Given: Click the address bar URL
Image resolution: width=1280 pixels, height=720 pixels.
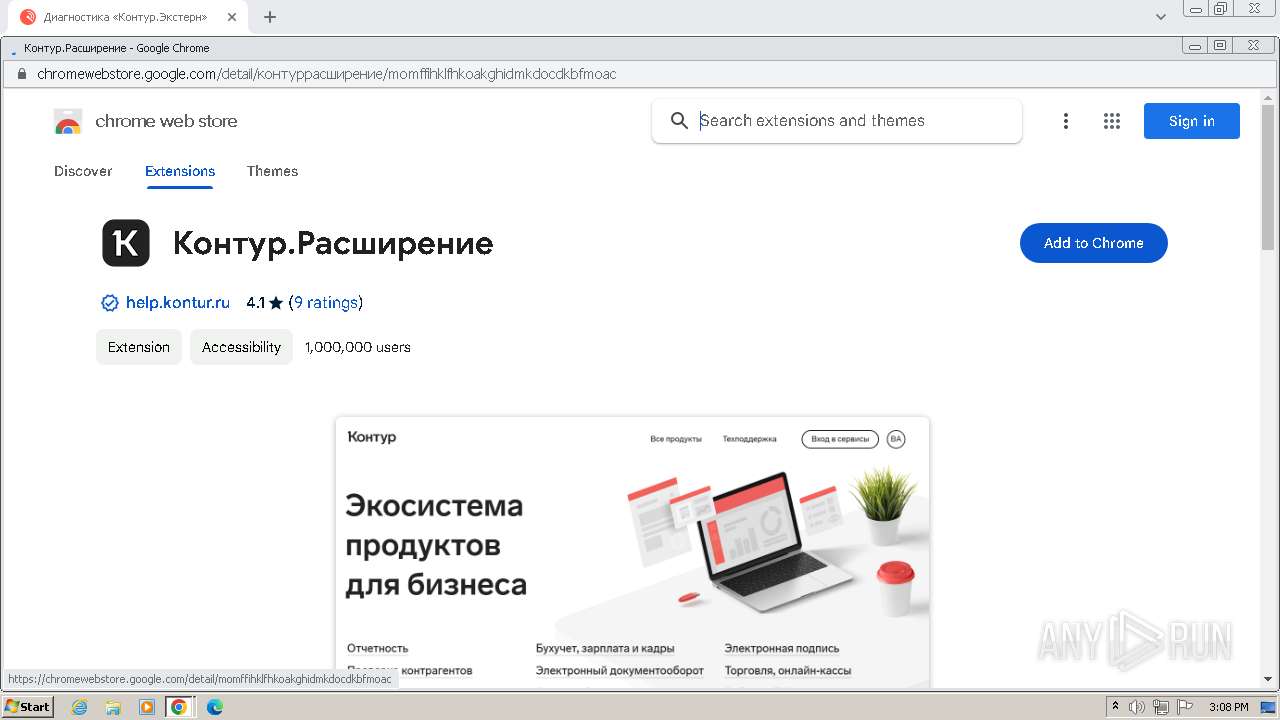Looking at the screenshot, I should coord(327,74).
